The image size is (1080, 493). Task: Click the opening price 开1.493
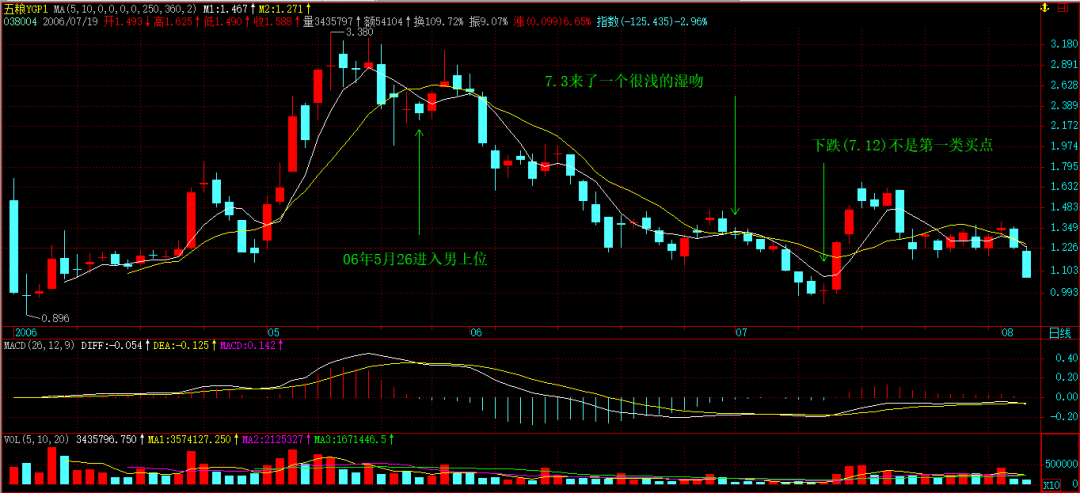tap(123, 21)
